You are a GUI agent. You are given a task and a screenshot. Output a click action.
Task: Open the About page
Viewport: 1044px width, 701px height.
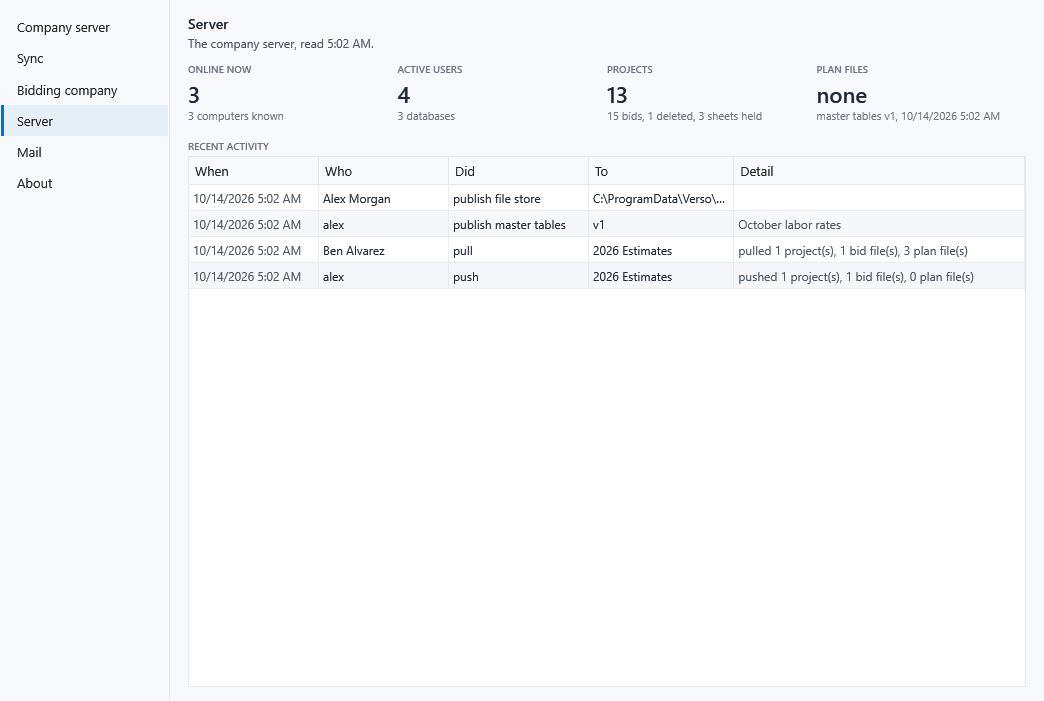point(84,184)
